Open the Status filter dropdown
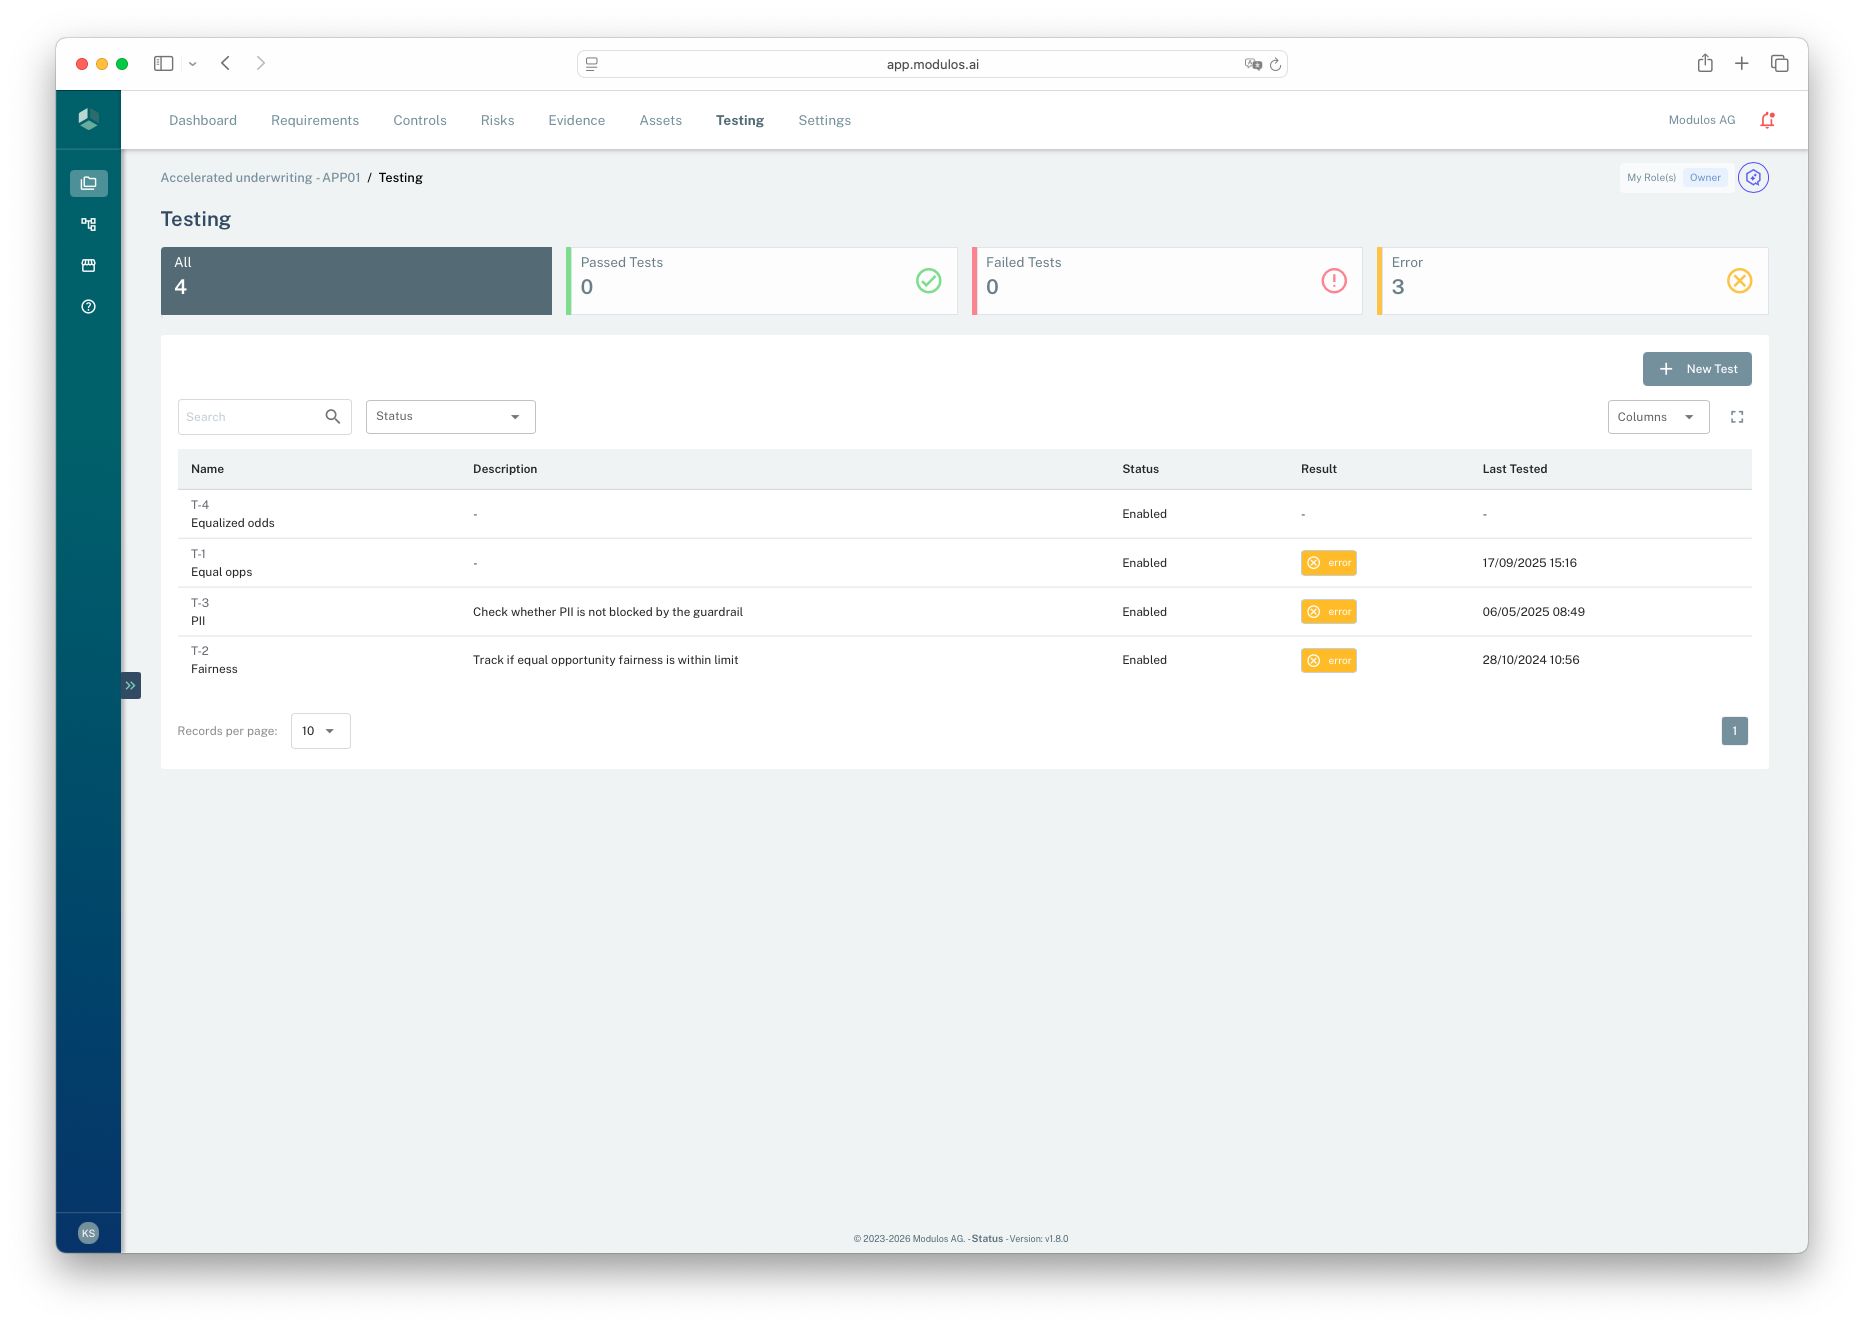This screenshot has width=1864, height=1327. click(x=449, y=416)
